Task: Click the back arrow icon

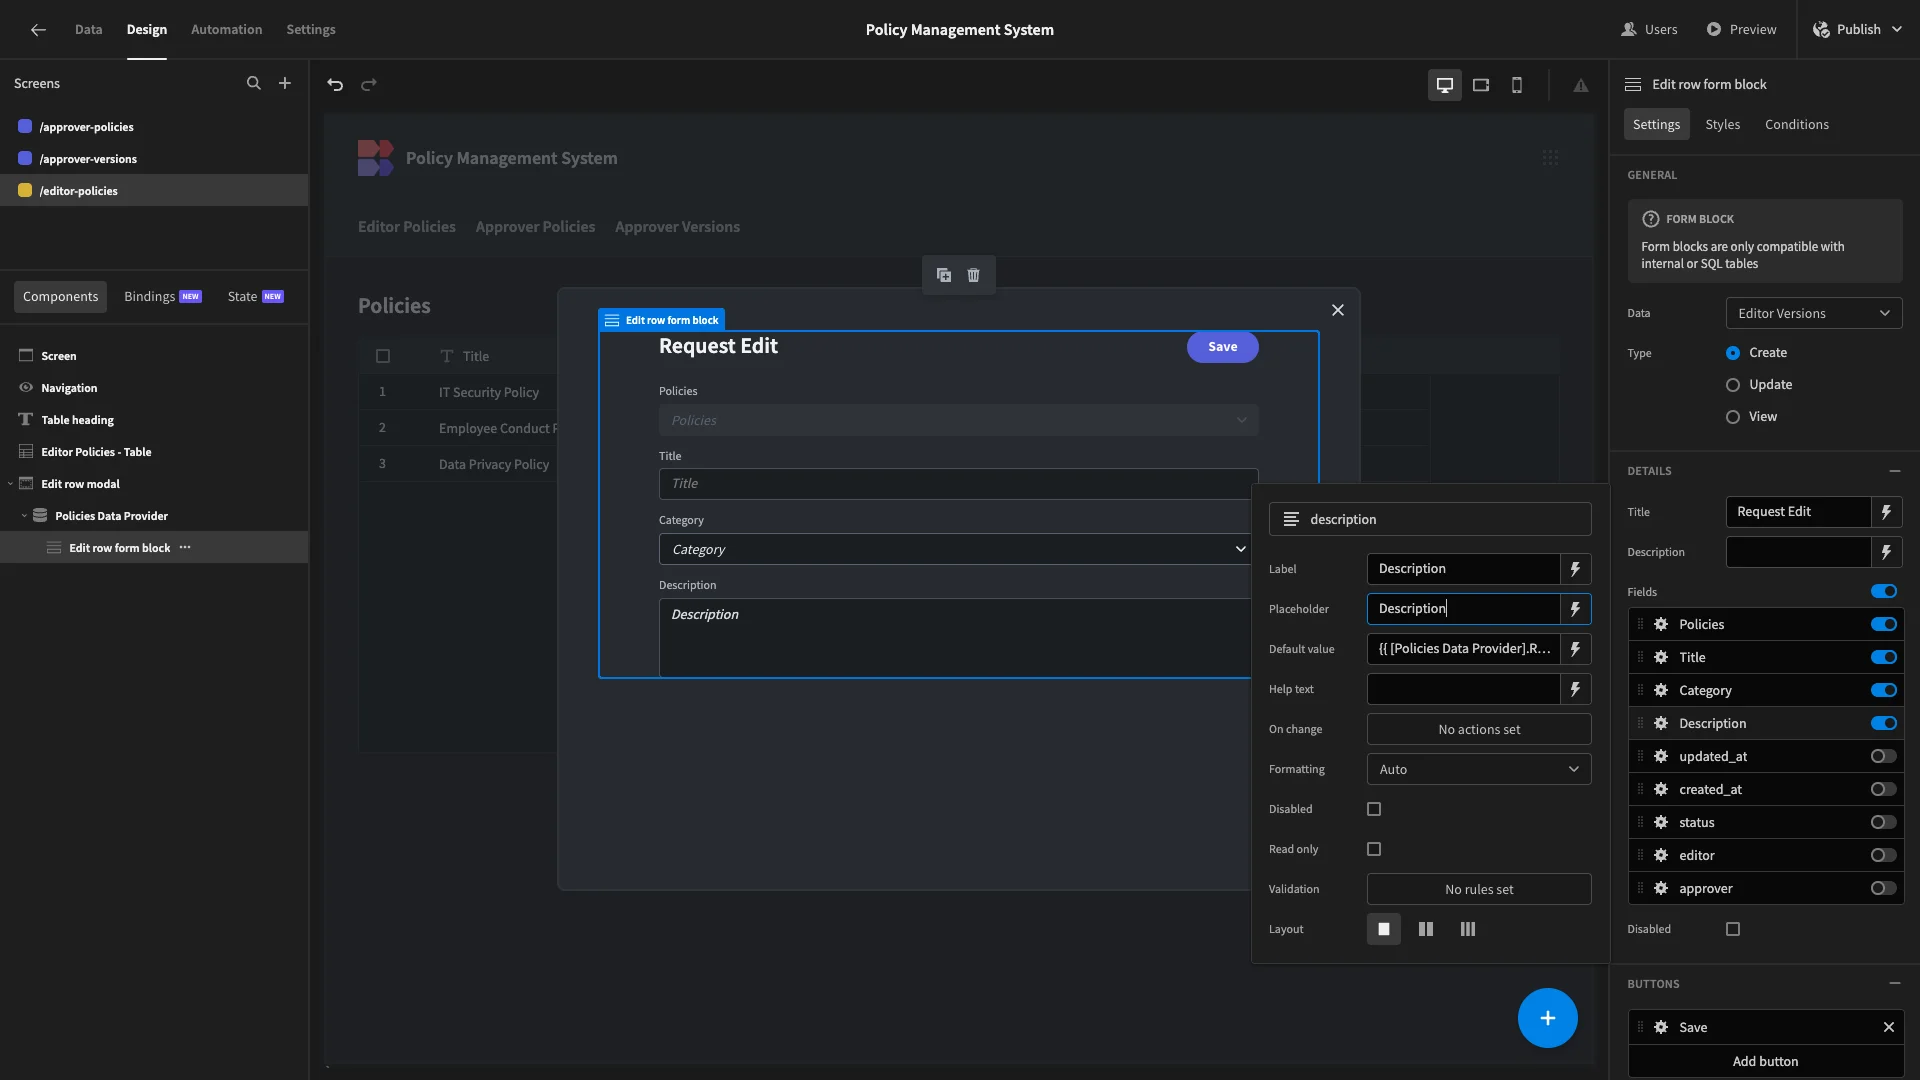Action: pos(38,30)
